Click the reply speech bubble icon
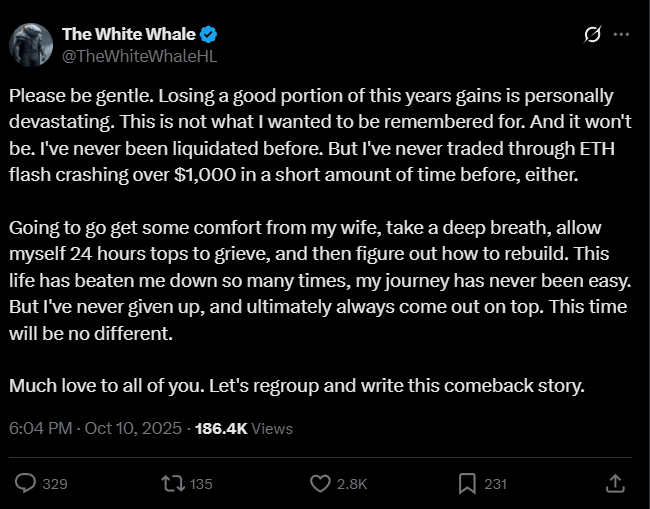Image resolution: width=650 pixels, height=509 pixels. (x=26, y=484)
